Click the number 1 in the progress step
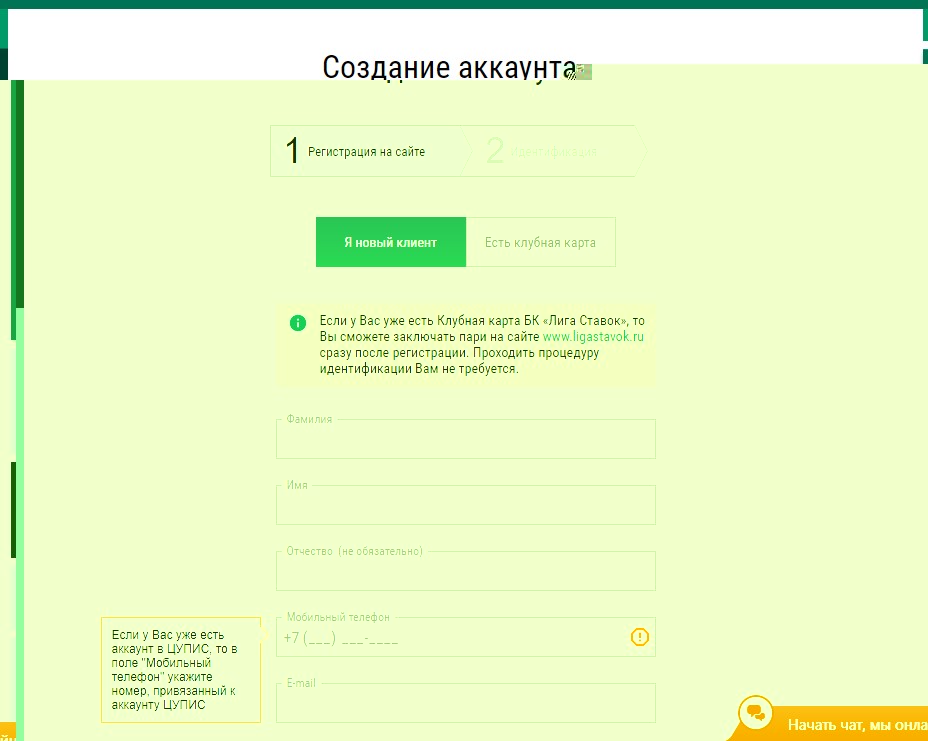 click(292, 150)
